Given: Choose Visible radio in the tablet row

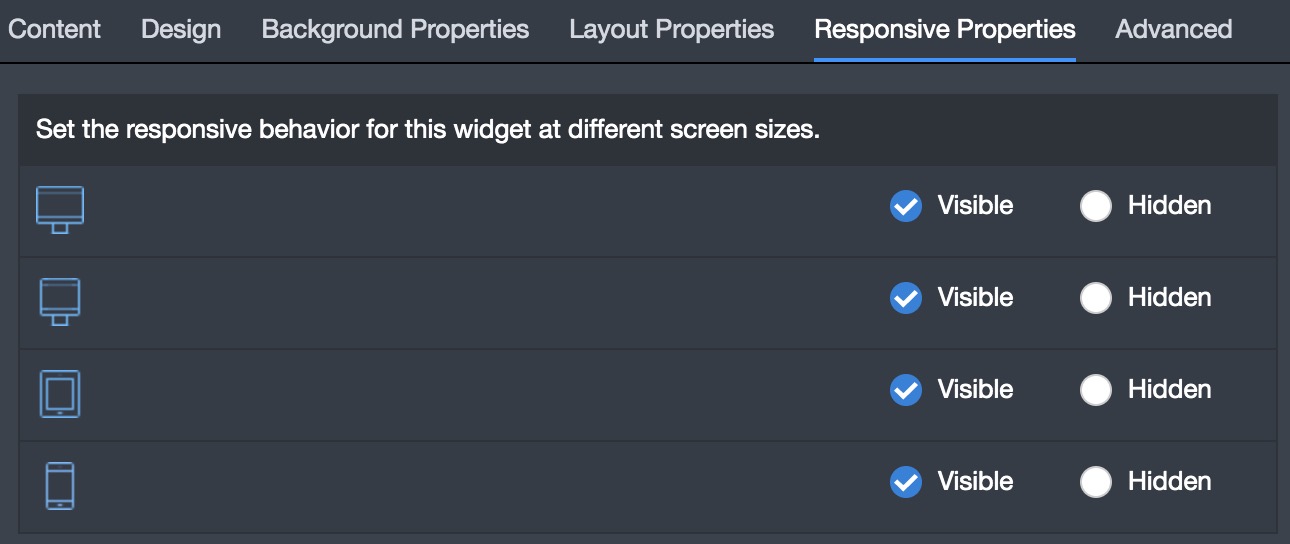Looking at the screenshot, I should pos(906,390).
